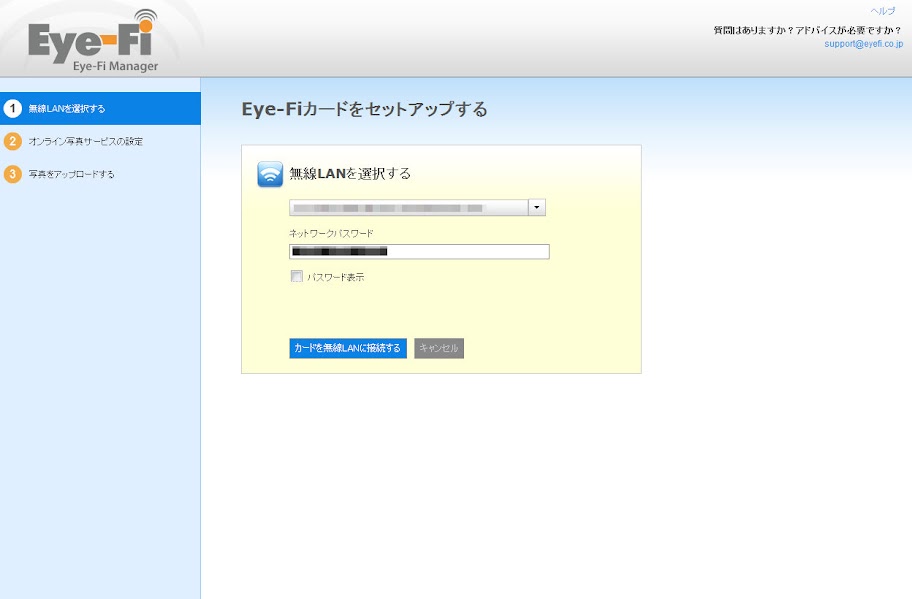Image resolution: width=912 pixels, height=599 pixels.
Task: Click the ネットワークパスワード field label
Action: coord(331,233)
